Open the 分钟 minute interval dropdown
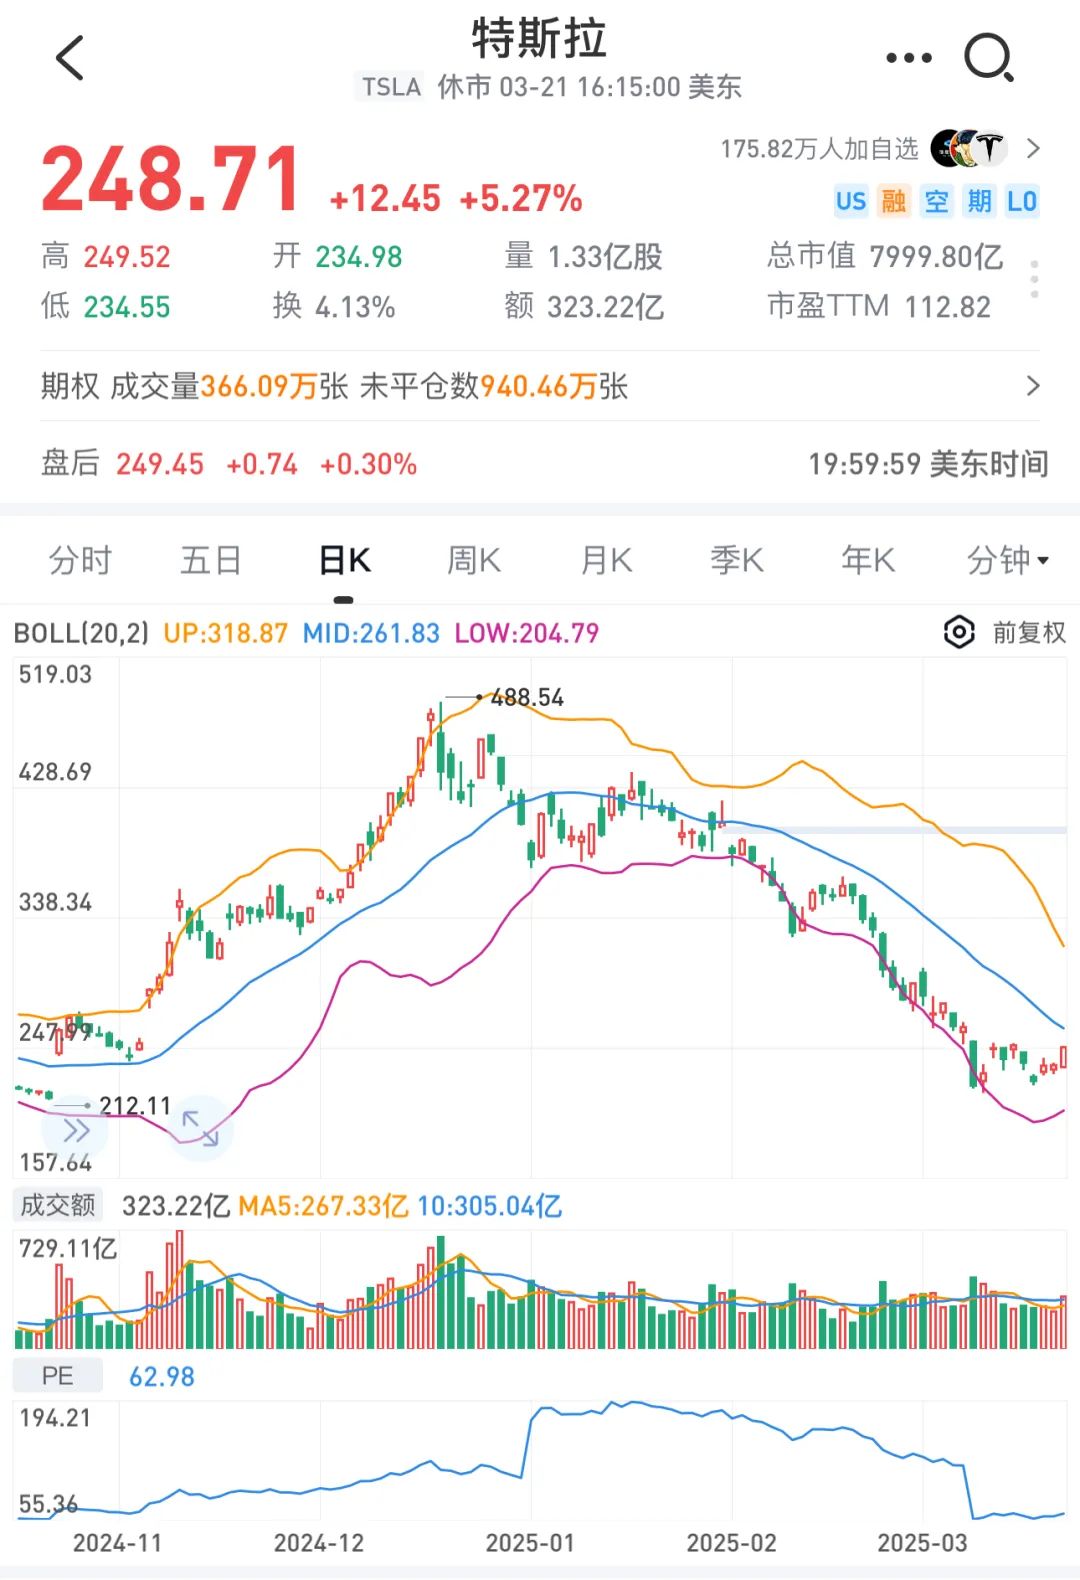1080x1580 pixels. click(1007, 560)
